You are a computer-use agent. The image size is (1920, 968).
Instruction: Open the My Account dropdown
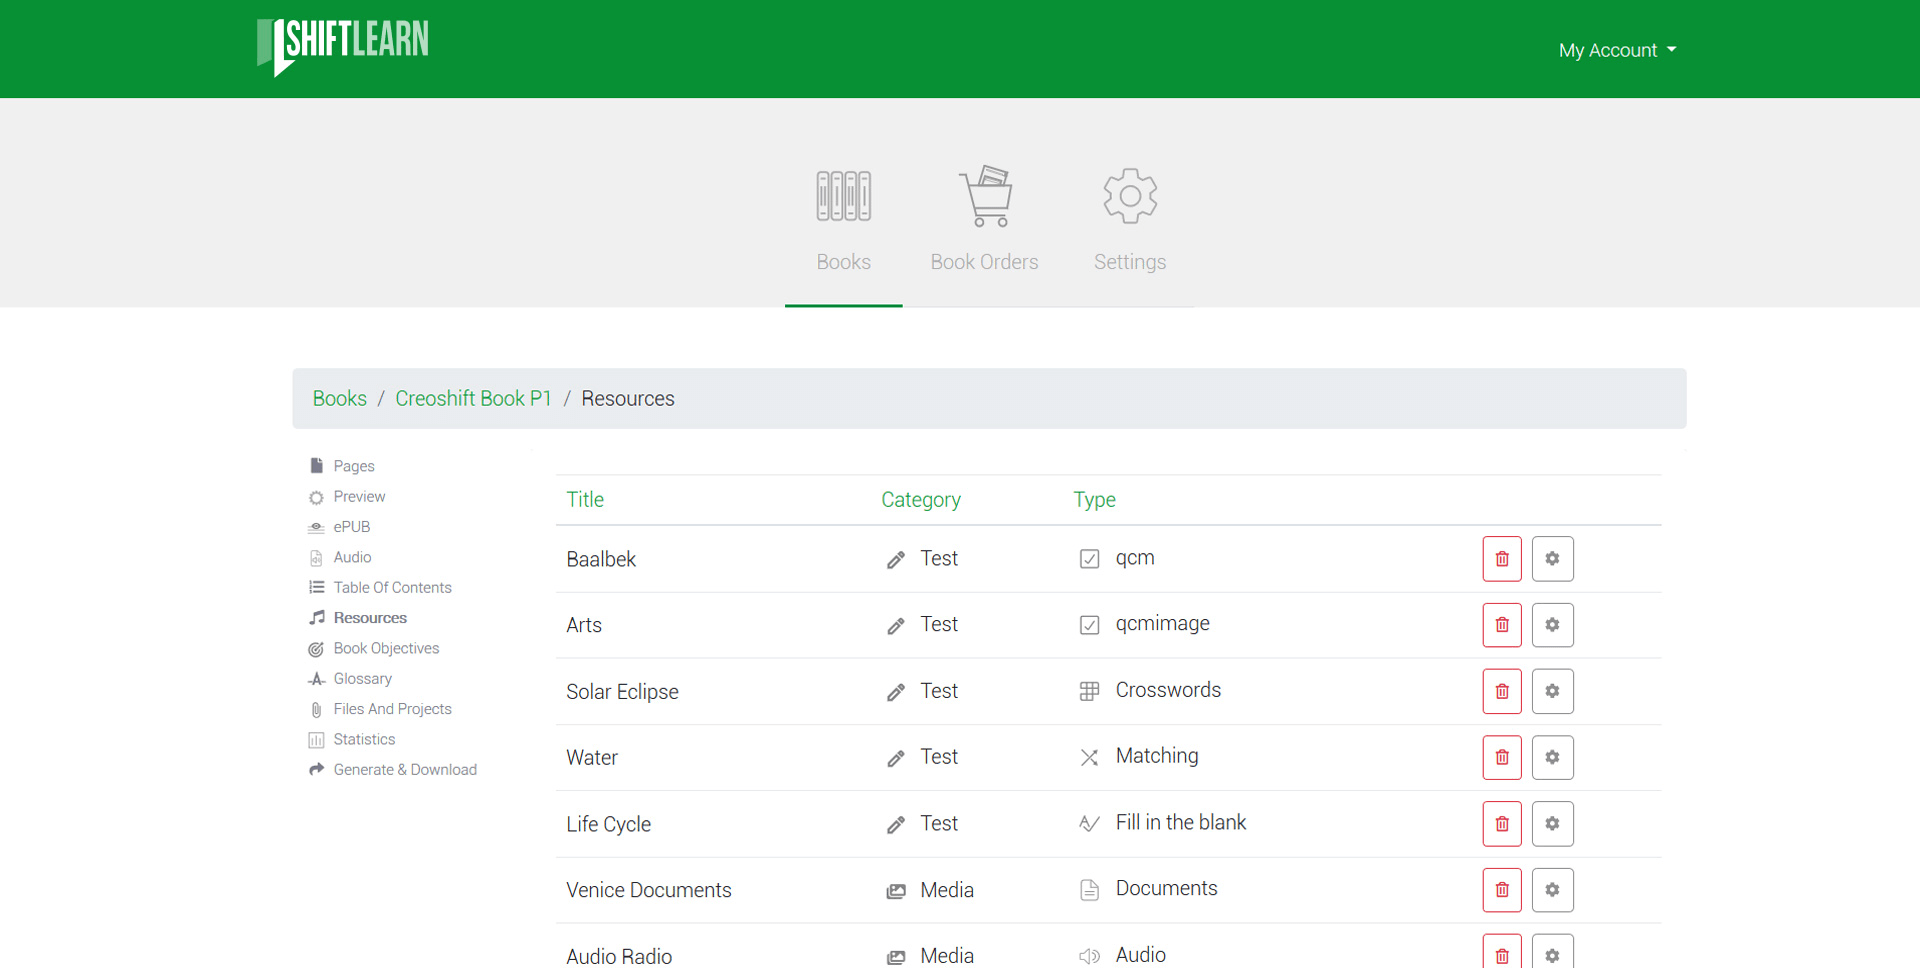pyautogui.click(x=1617, y=50)
